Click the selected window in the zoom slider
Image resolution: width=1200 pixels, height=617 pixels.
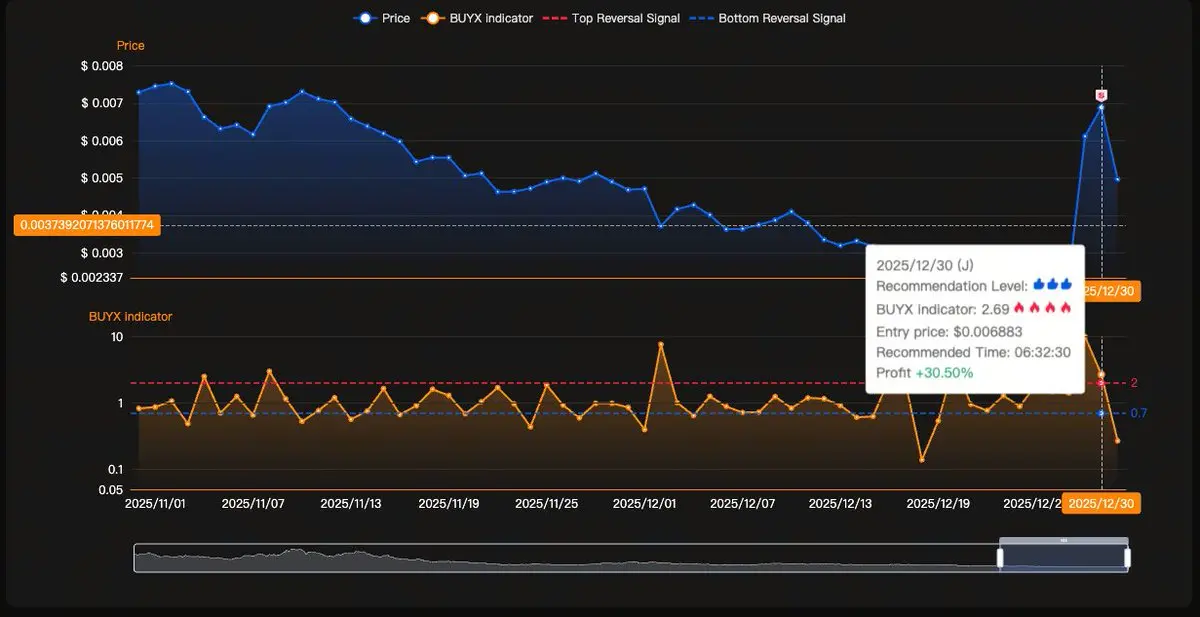[1063, 559]
